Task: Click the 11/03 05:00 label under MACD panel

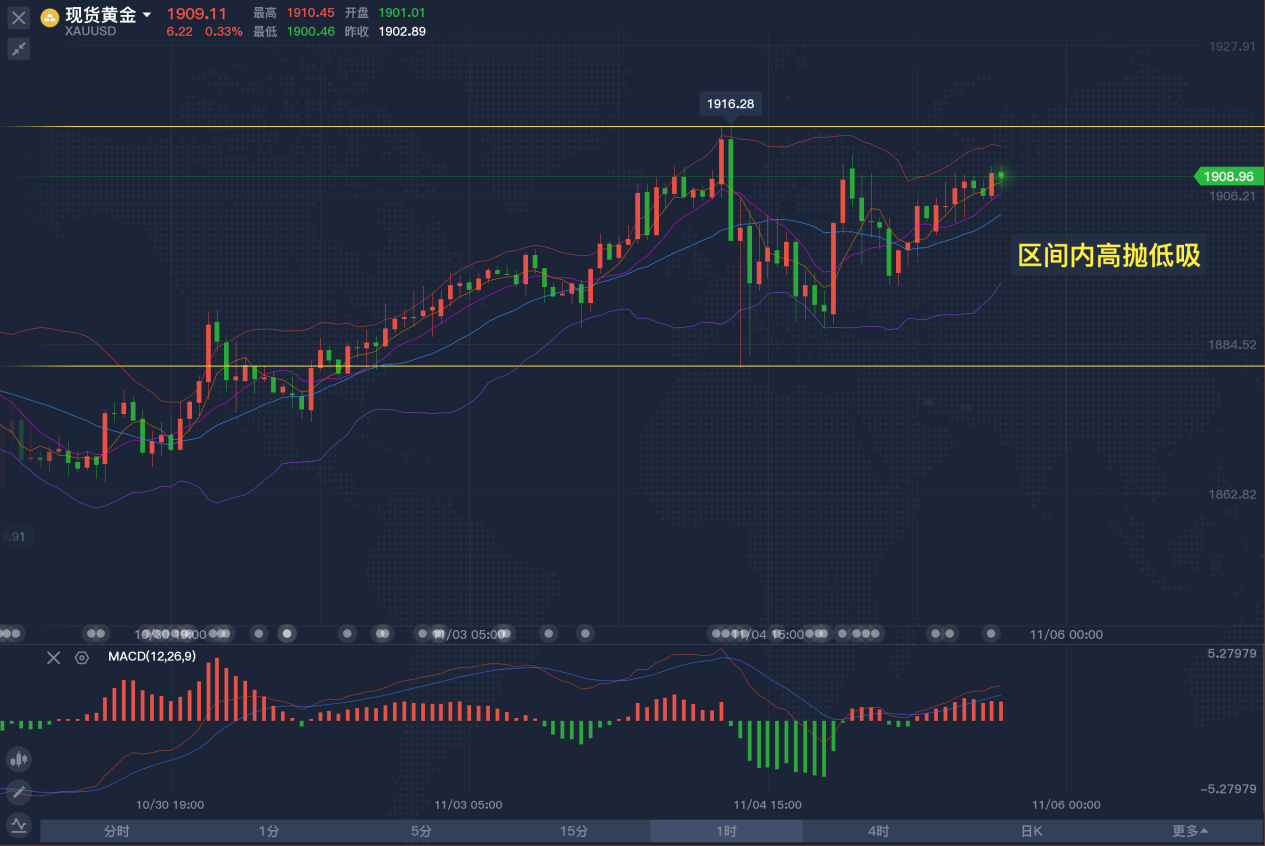Action: click(x=468, y=805)
